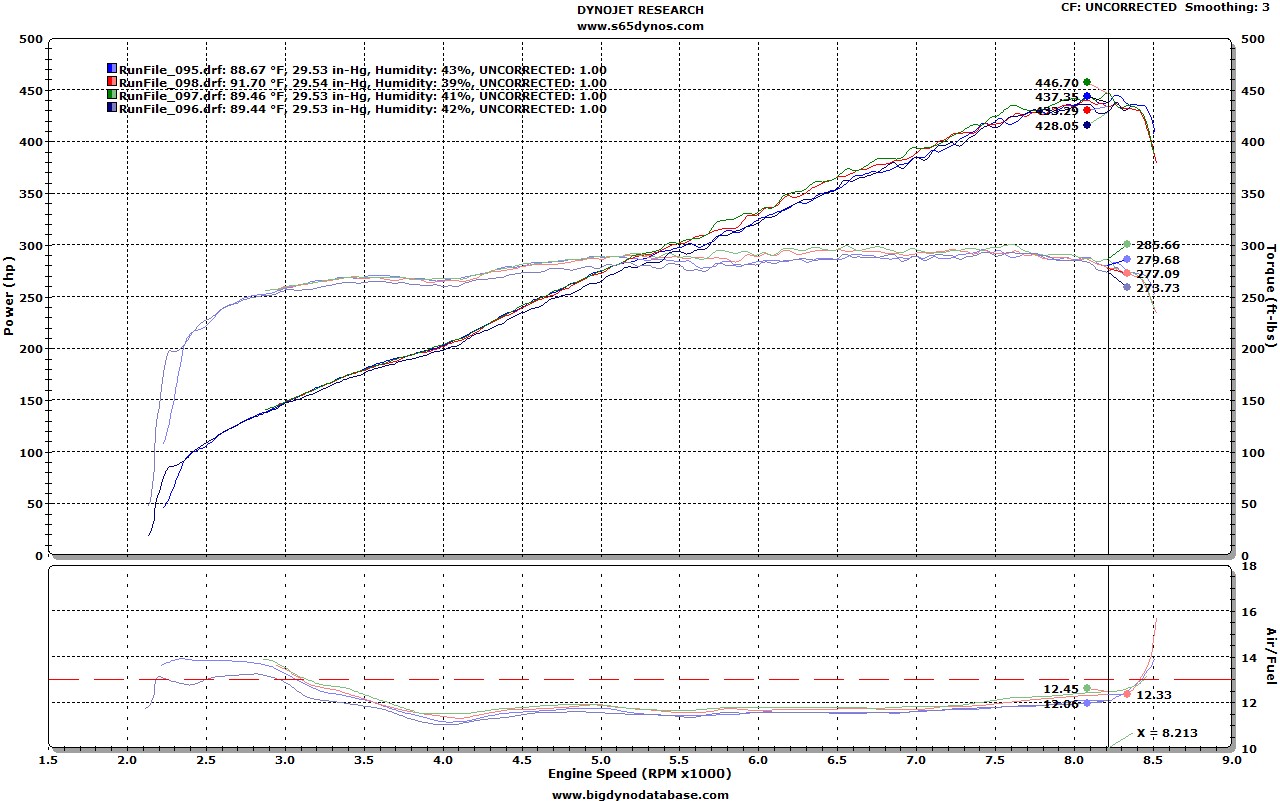
Task: Click the red 277.09 torque marker dot
Action: click(1127, 273)
